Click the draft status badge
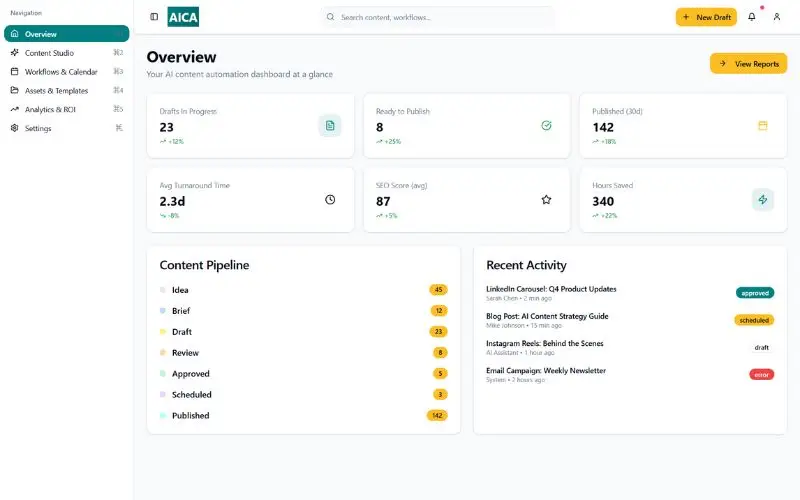800x500 pixels. click(x=762, y=347)
